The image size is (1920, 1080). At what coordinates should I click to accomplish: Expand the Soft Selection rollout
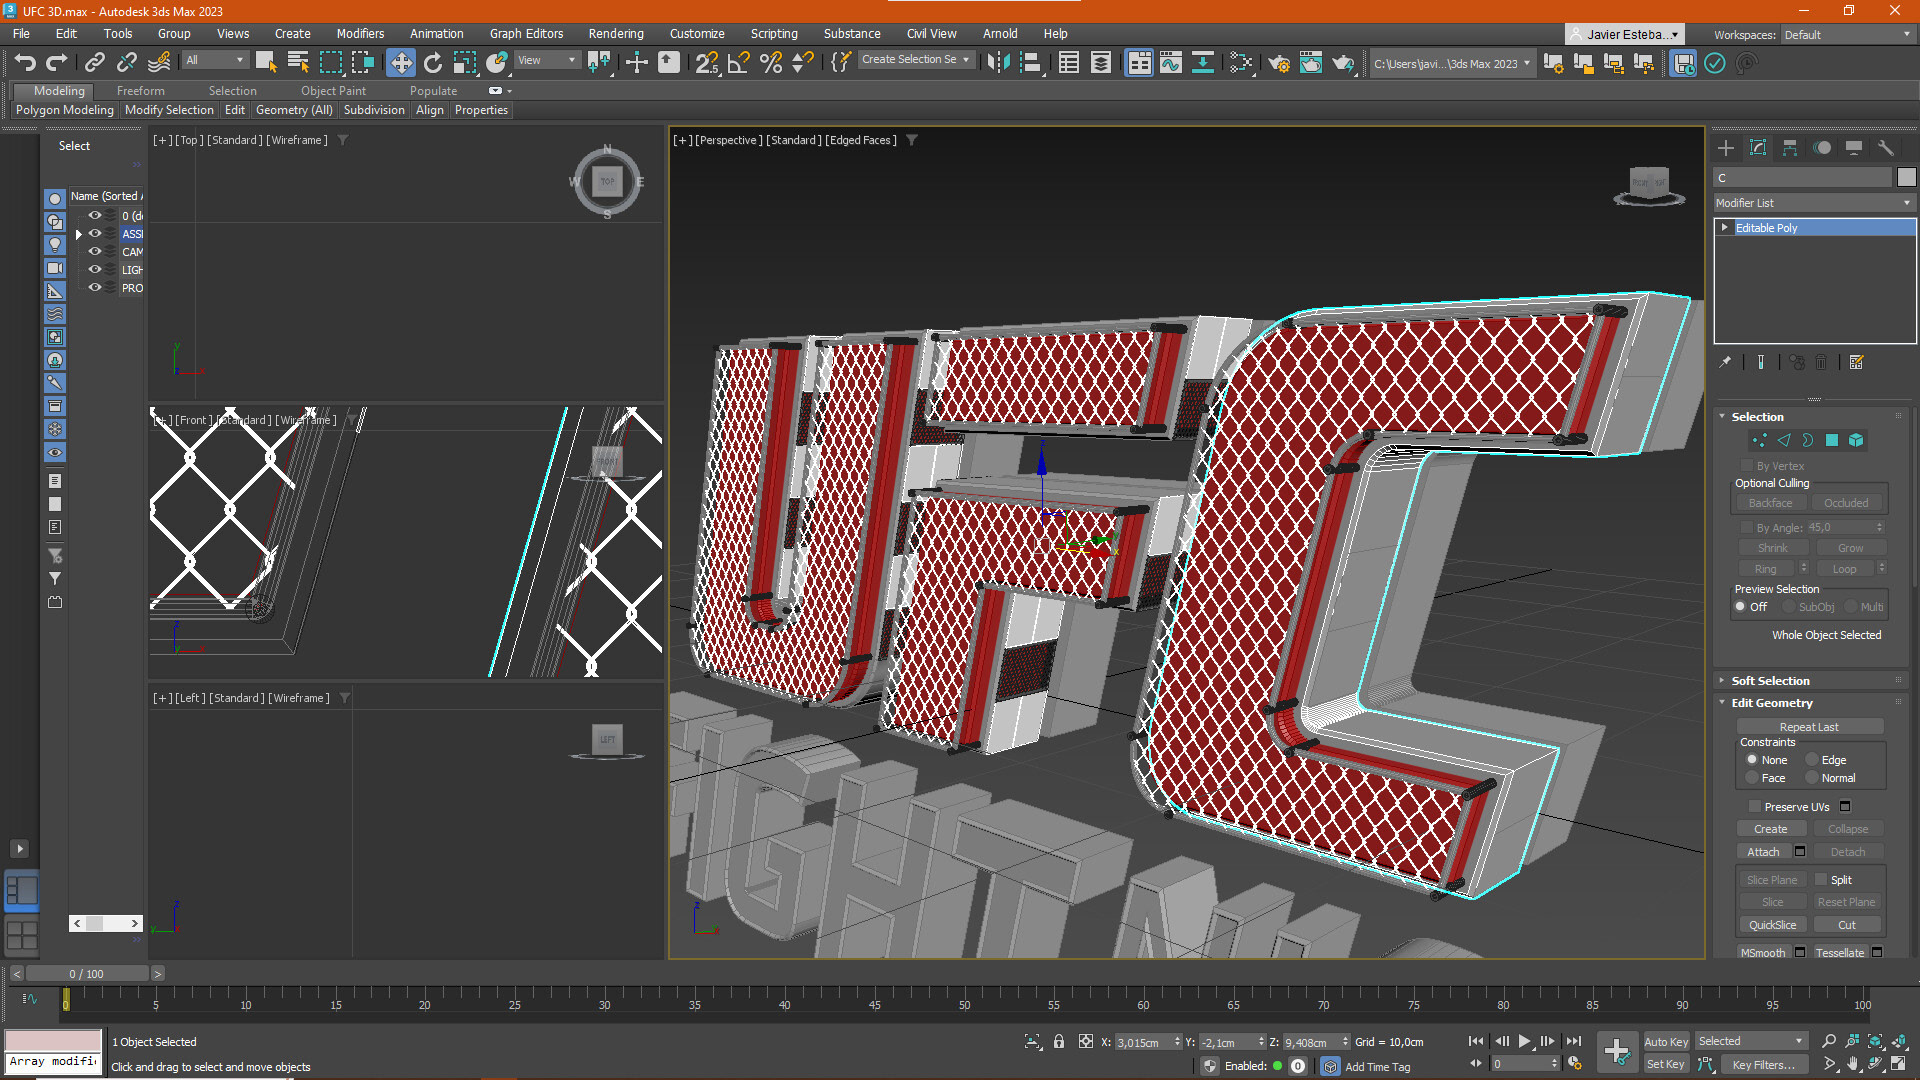1770,680
